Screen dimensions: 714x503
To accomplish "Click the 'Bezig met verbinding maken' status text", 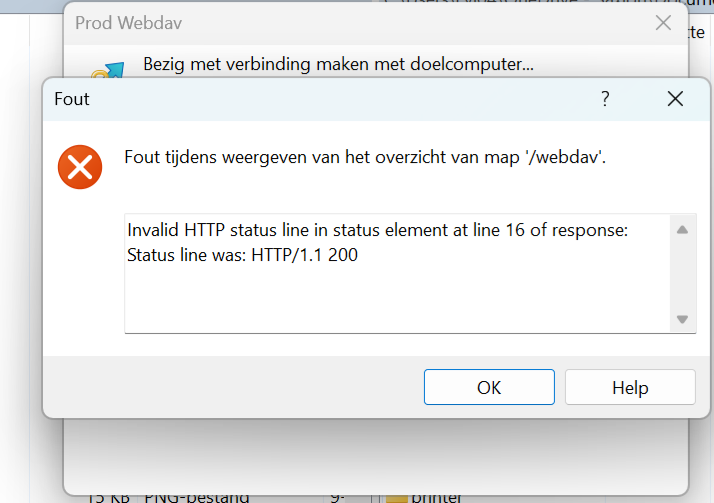I will click(x=338, y=65).
